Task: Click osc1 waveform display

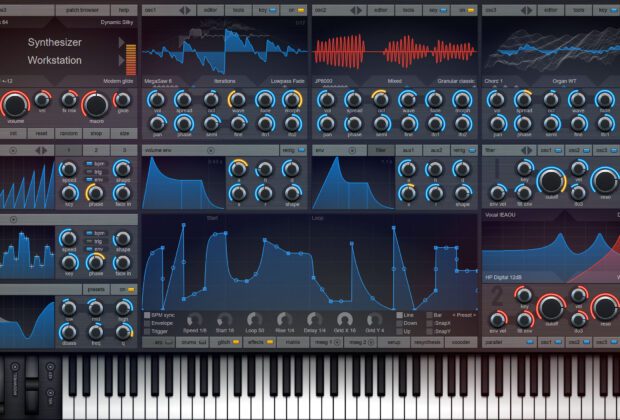Action: click(225, 47)
